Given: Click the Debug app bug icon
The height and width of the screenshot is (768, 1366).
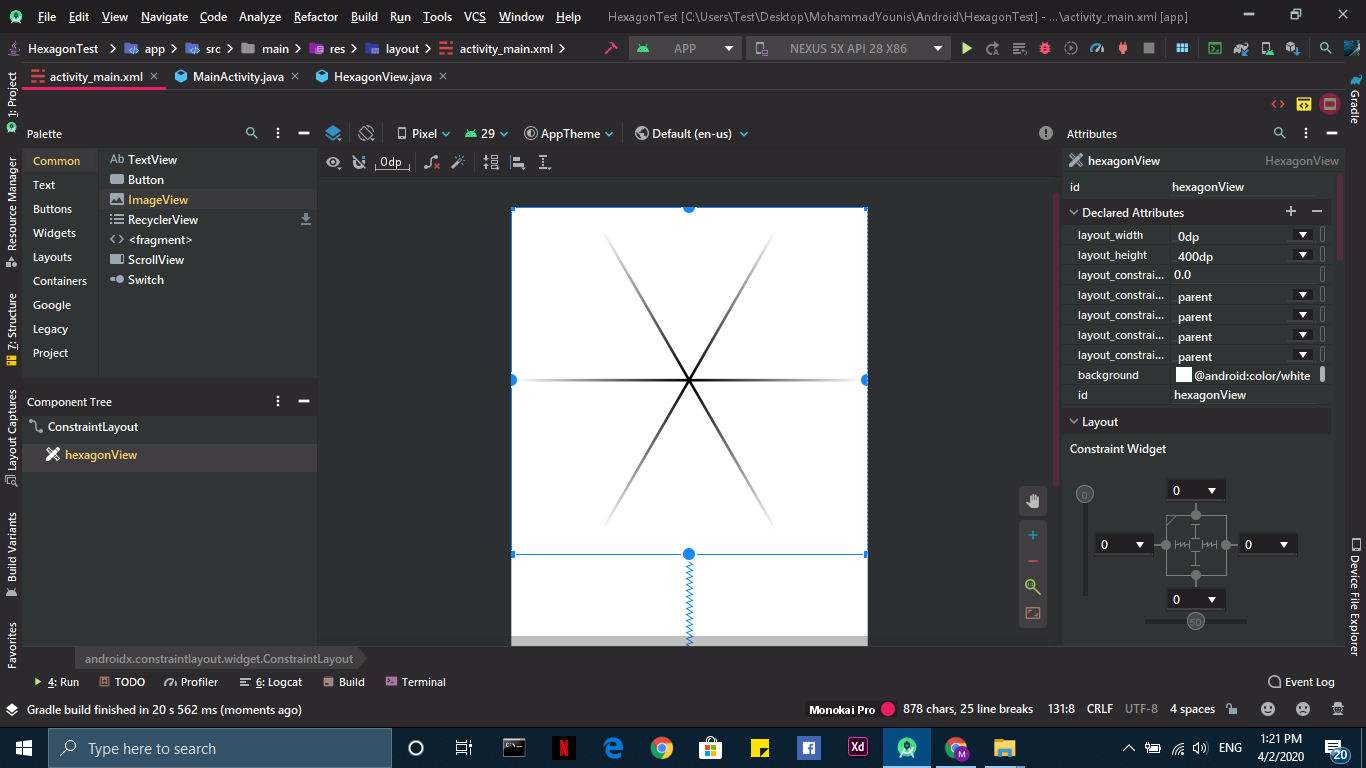Looking at the screenshot, I should click(1045, 48).
